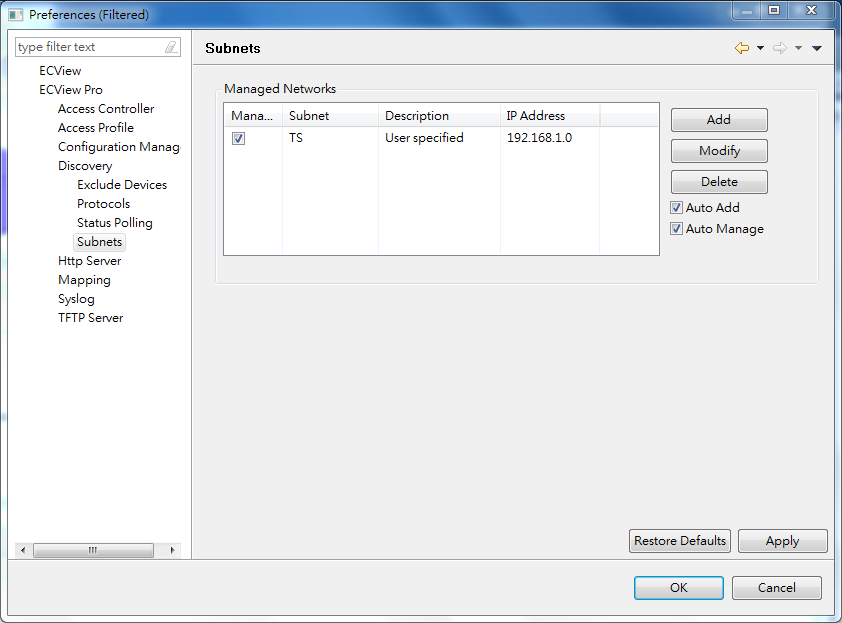The image size is (842, 623).
Task: Close the Preferences window
Action: (812, 11)
